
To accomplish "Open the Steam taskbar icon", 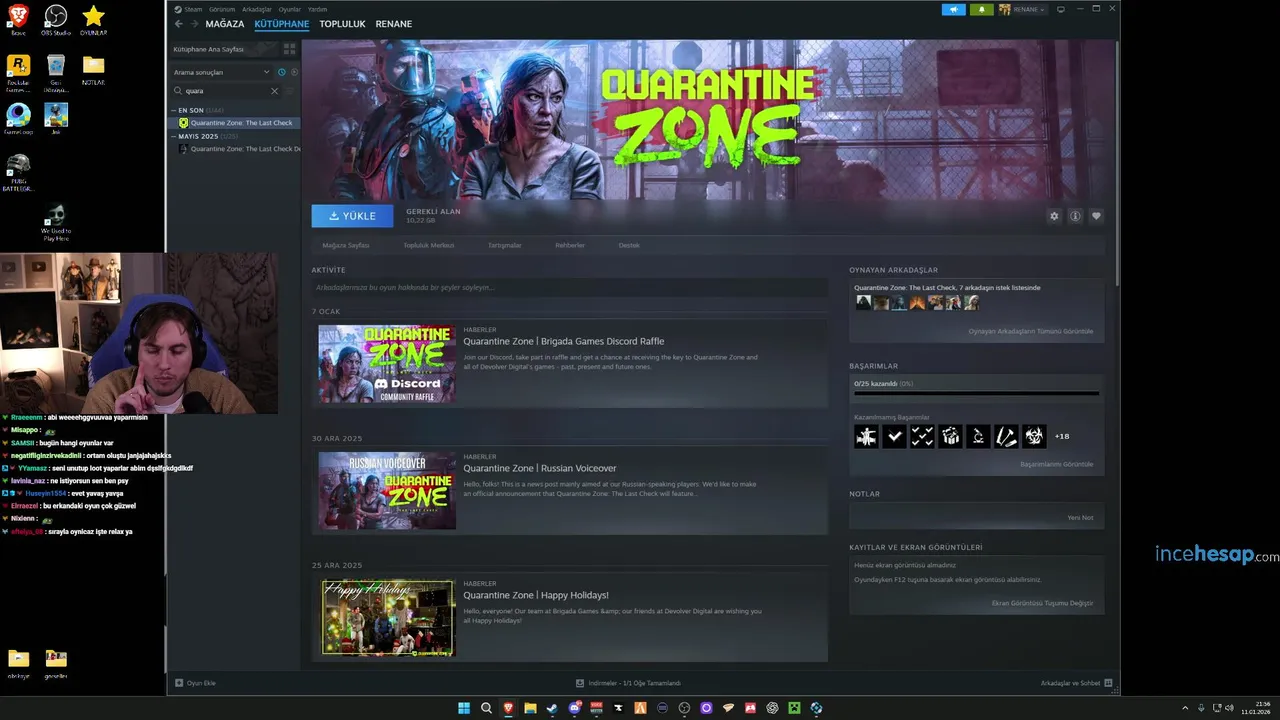I will pyautogui.click(x=552, y=708).
